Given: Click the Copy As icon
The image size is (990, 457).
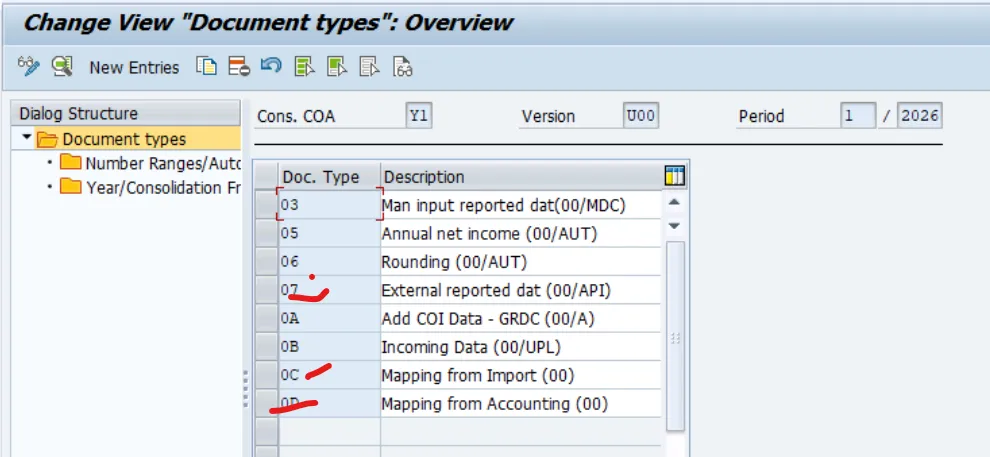Looking at the screenshot, I should pyautogui.click(x=206, y=67).
